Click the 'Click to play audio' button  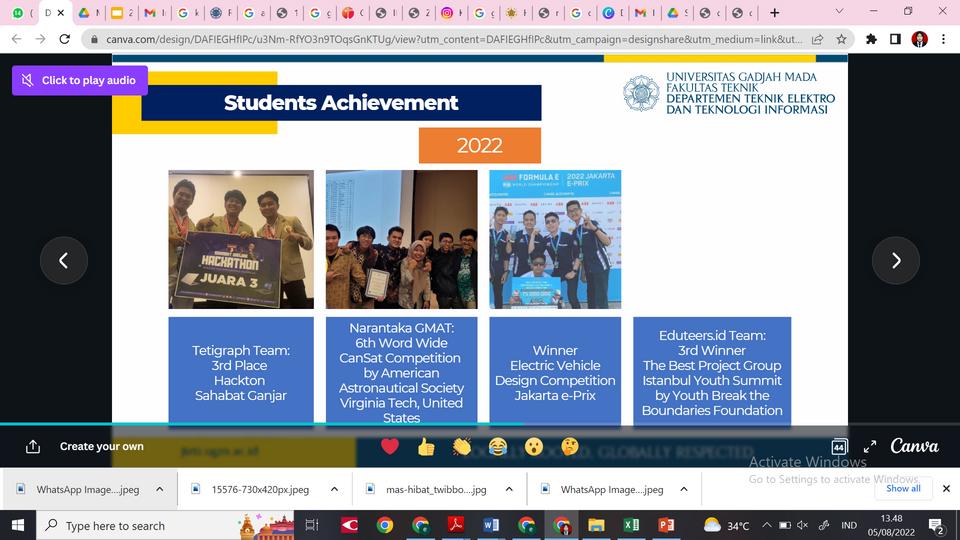pyautogui.click(x=80, y=80)
